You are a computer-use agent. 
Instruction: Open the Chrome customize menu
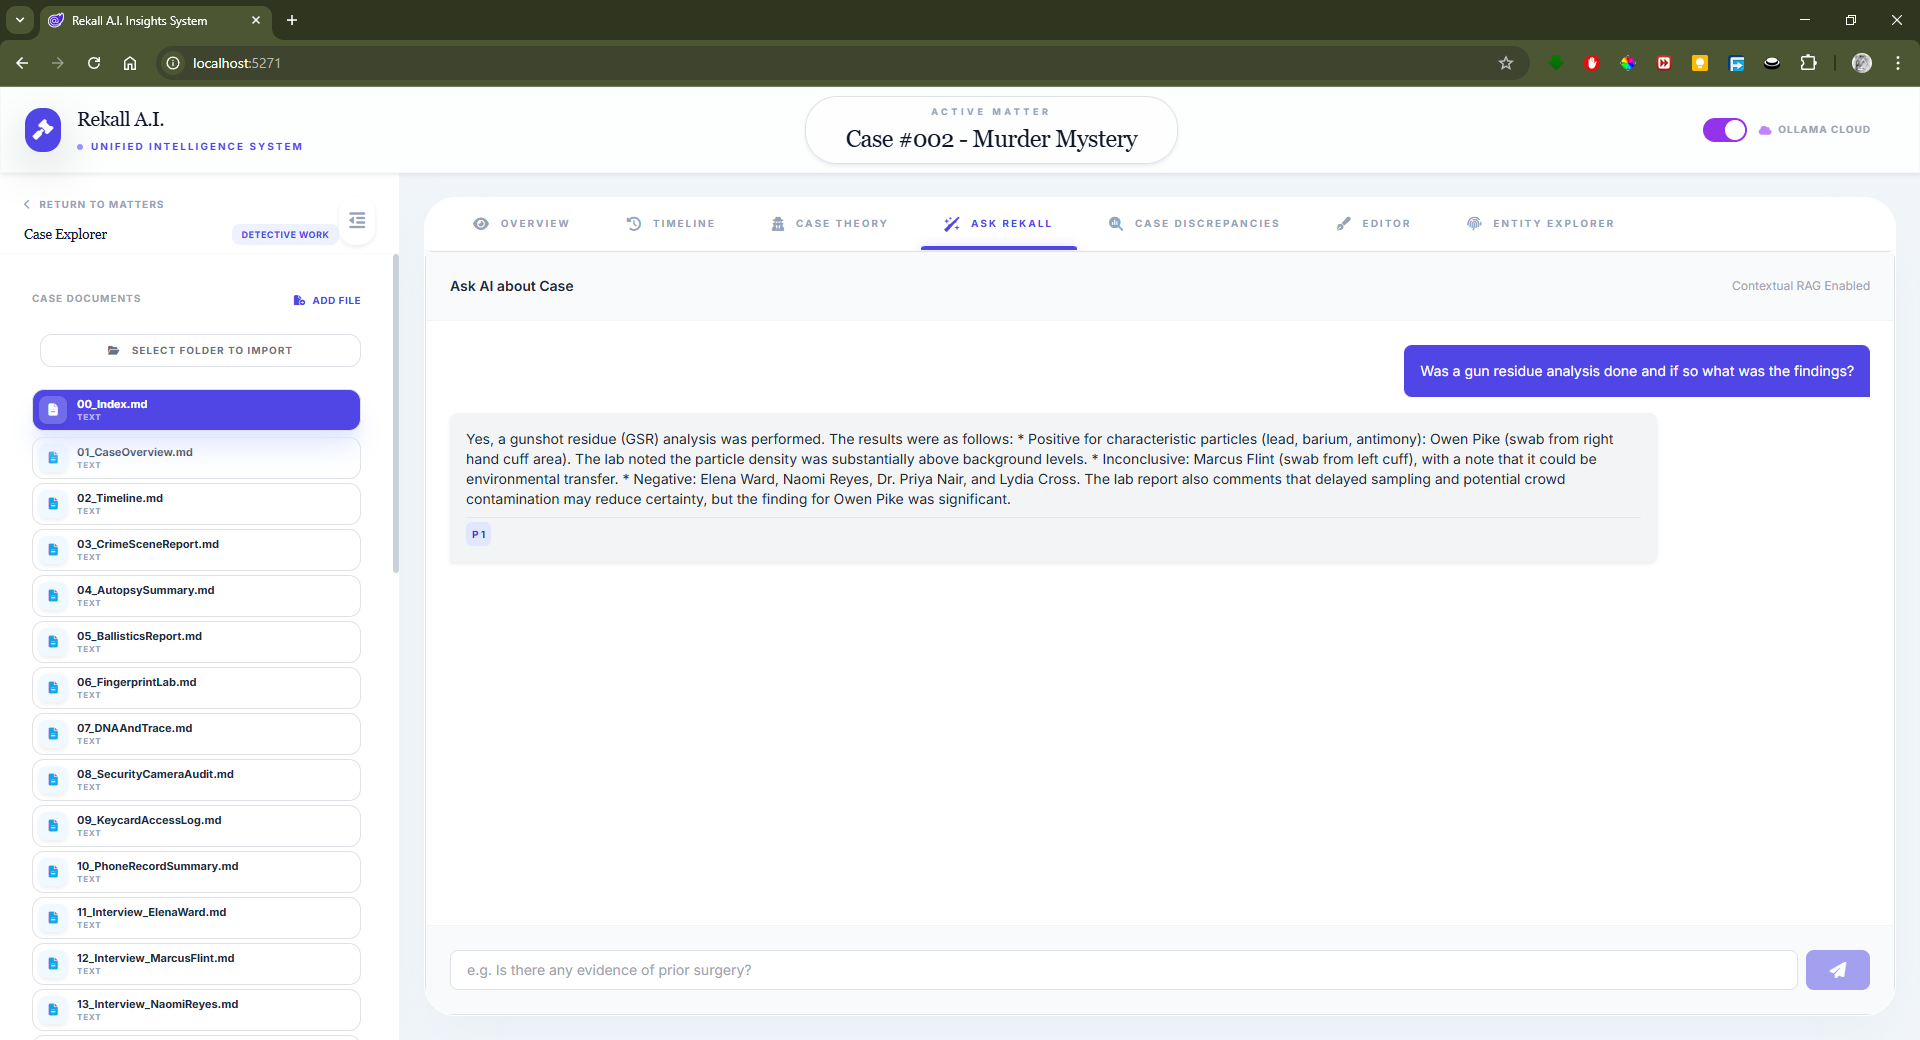(1898, 63)
